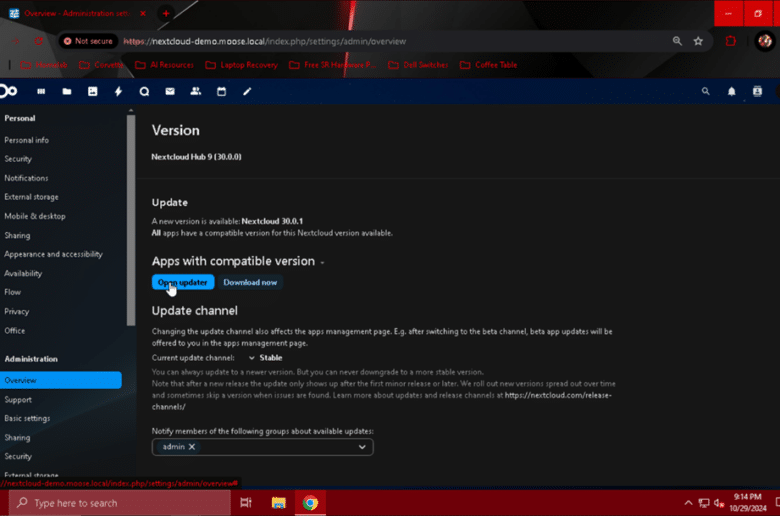
Task: Open personal Security settings
Action: tap(18, 159)
